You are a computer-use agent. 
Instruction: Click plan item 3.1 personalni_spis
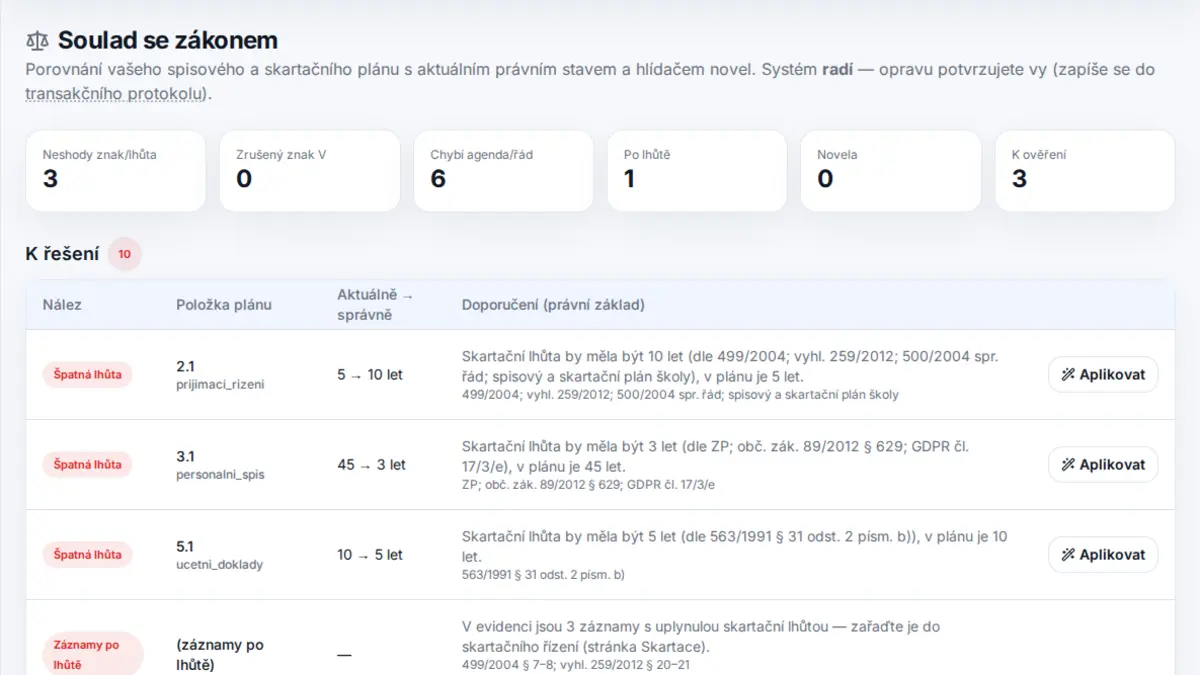pos(220,465)
